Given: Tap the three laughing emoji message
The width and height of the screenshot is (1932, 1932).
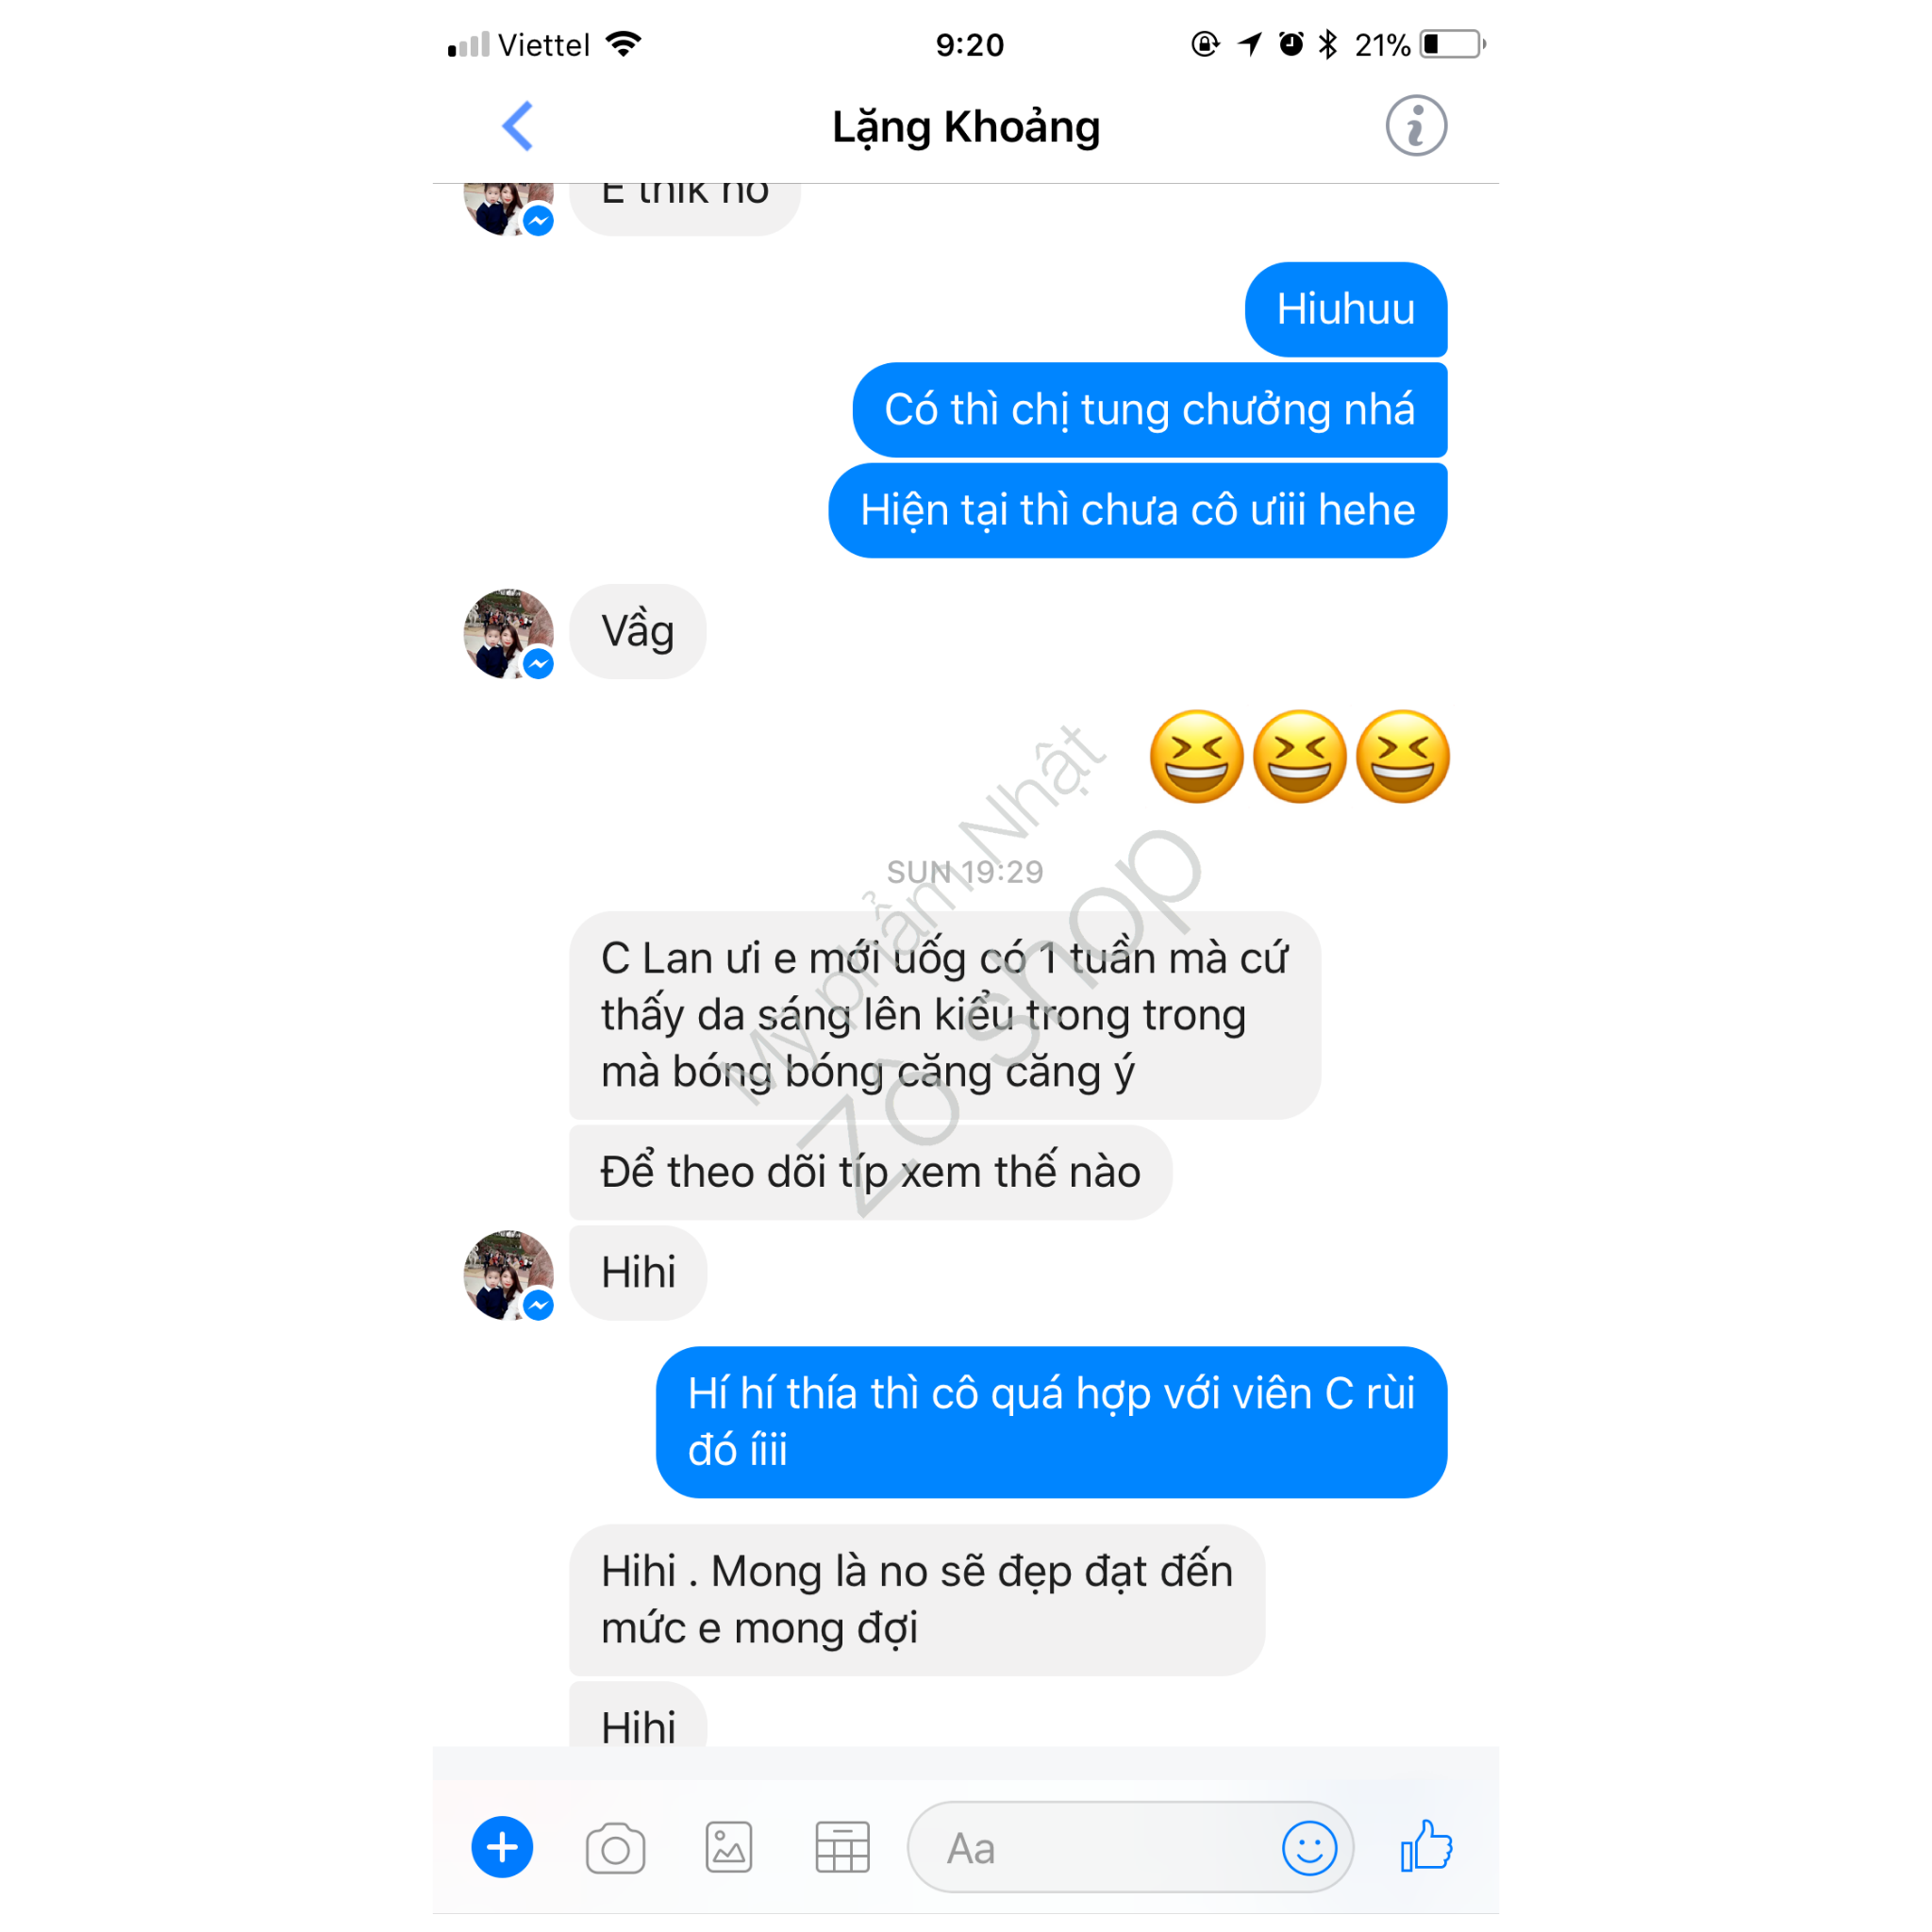Looking at the screenshot, I should point(1299,757).
